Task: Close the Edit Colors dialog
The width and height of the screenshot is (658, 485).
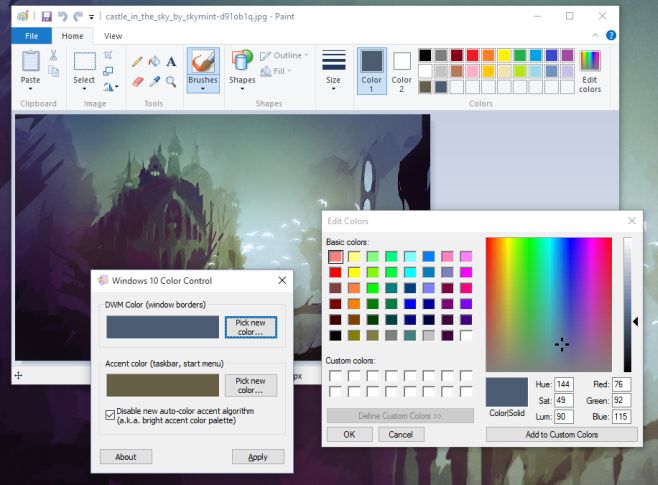Action: click(x=632, y=221)
